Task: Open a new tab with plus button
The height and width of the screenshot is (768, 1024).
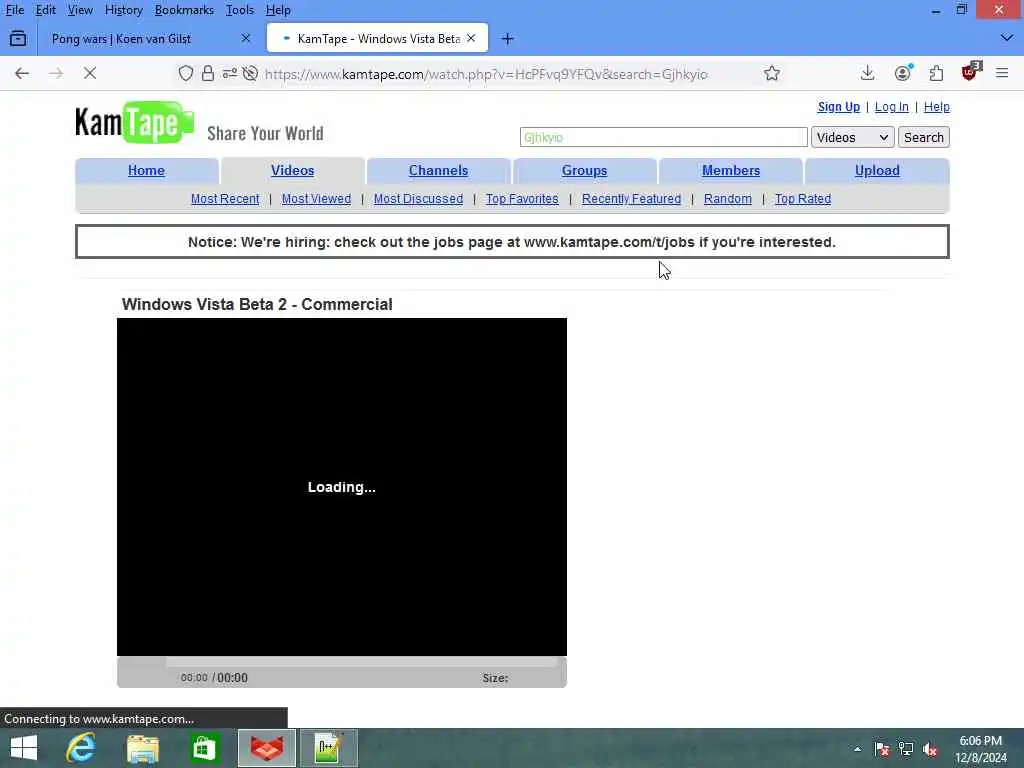Action: click(x=507, y=39)
